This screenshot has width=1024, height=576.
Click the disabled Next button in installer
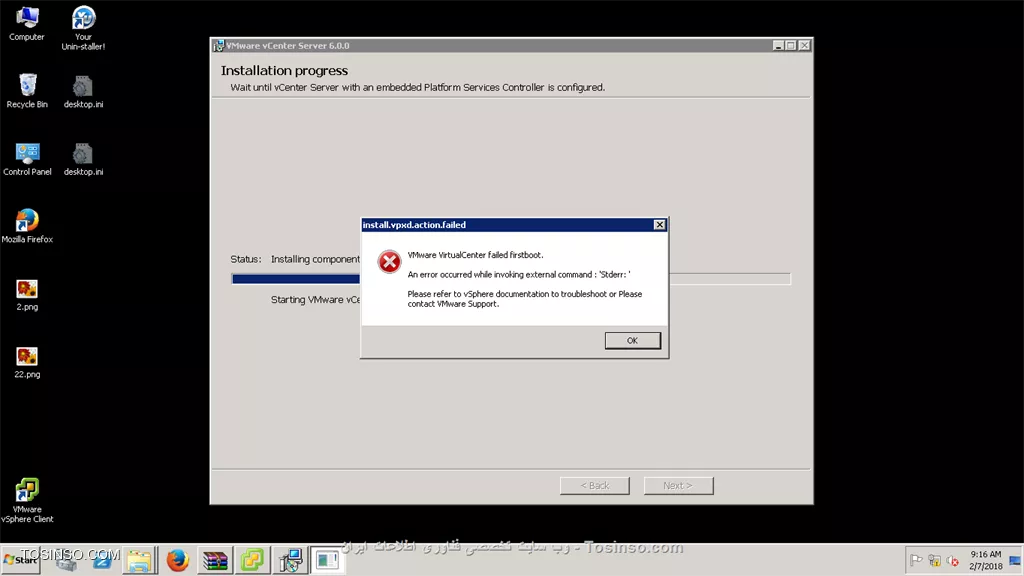[x=678, y=485]
